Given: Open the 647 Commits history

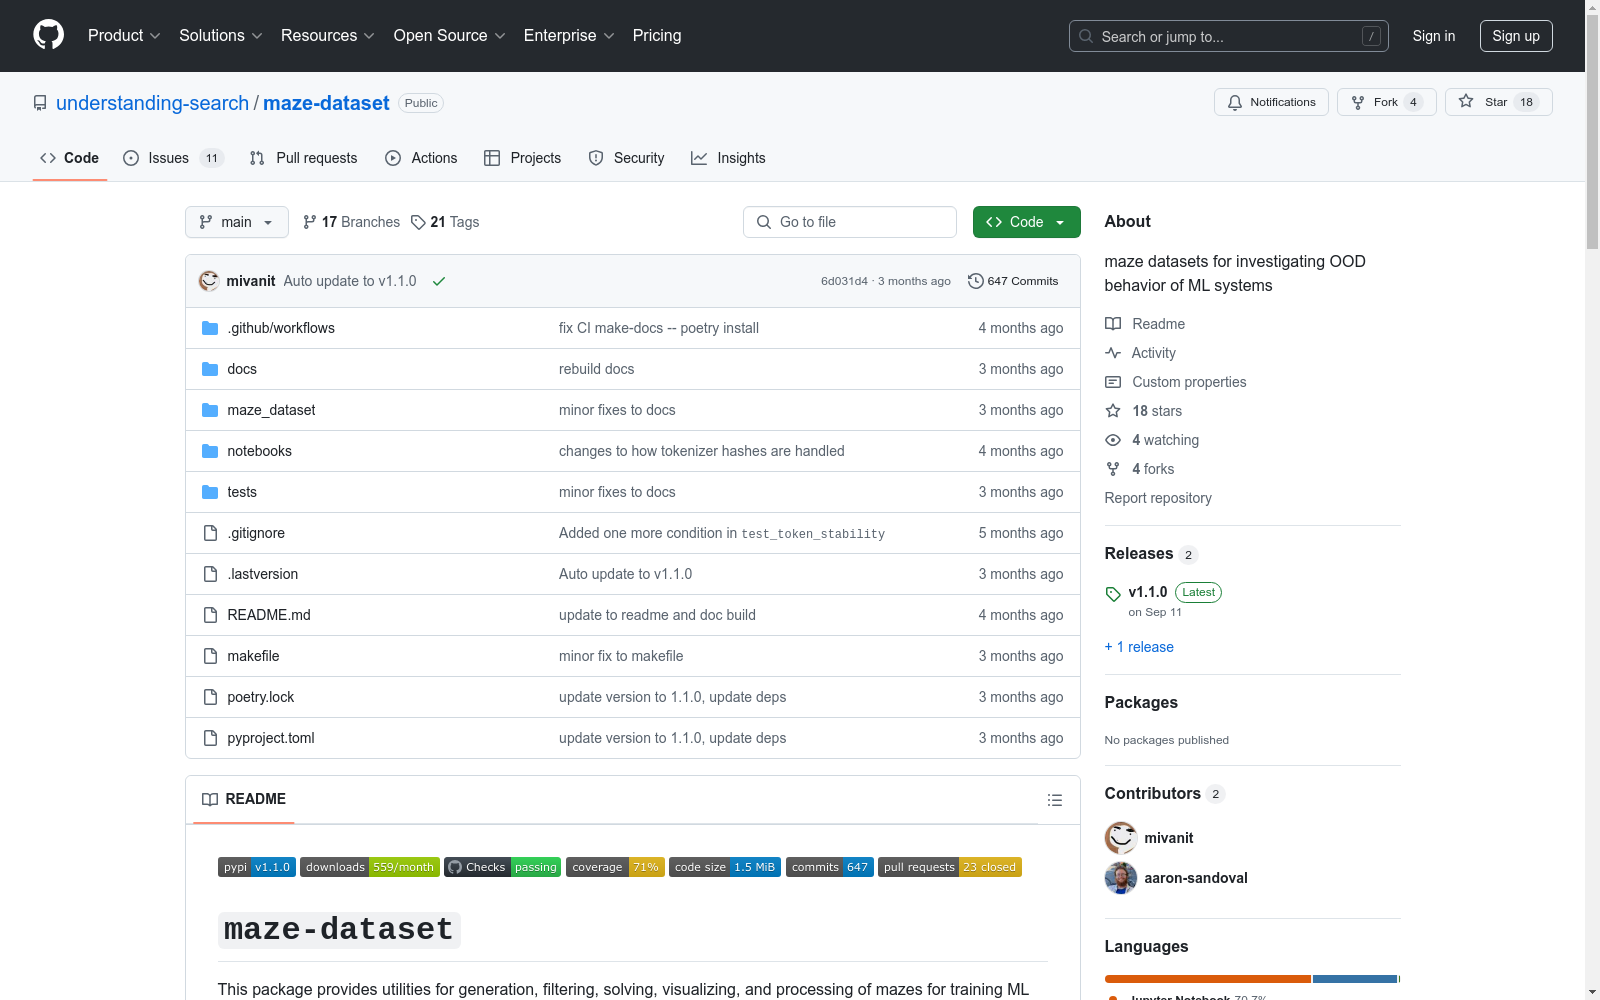Looking at the screenshot, I should [1013, 281].
